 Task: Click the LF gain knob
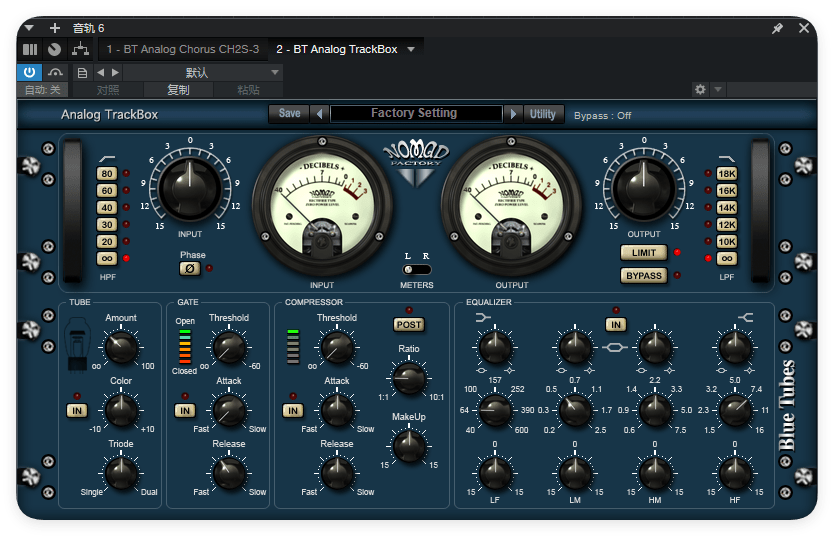click(x=495, y=473)
